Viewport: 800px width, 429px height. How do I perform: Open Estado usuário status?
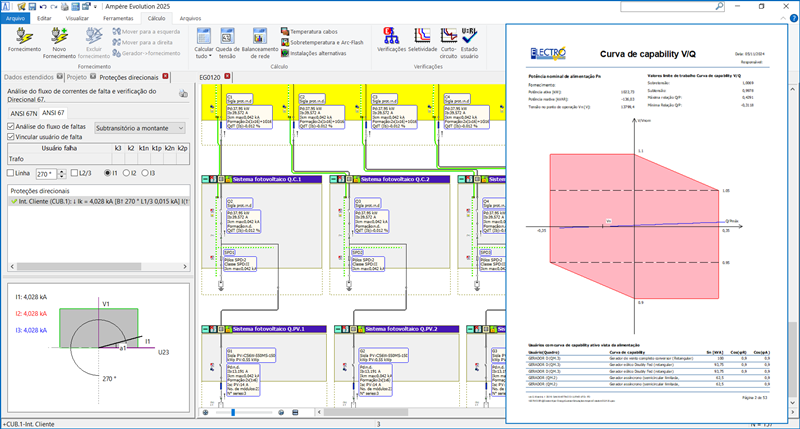[x=469, y=43]
